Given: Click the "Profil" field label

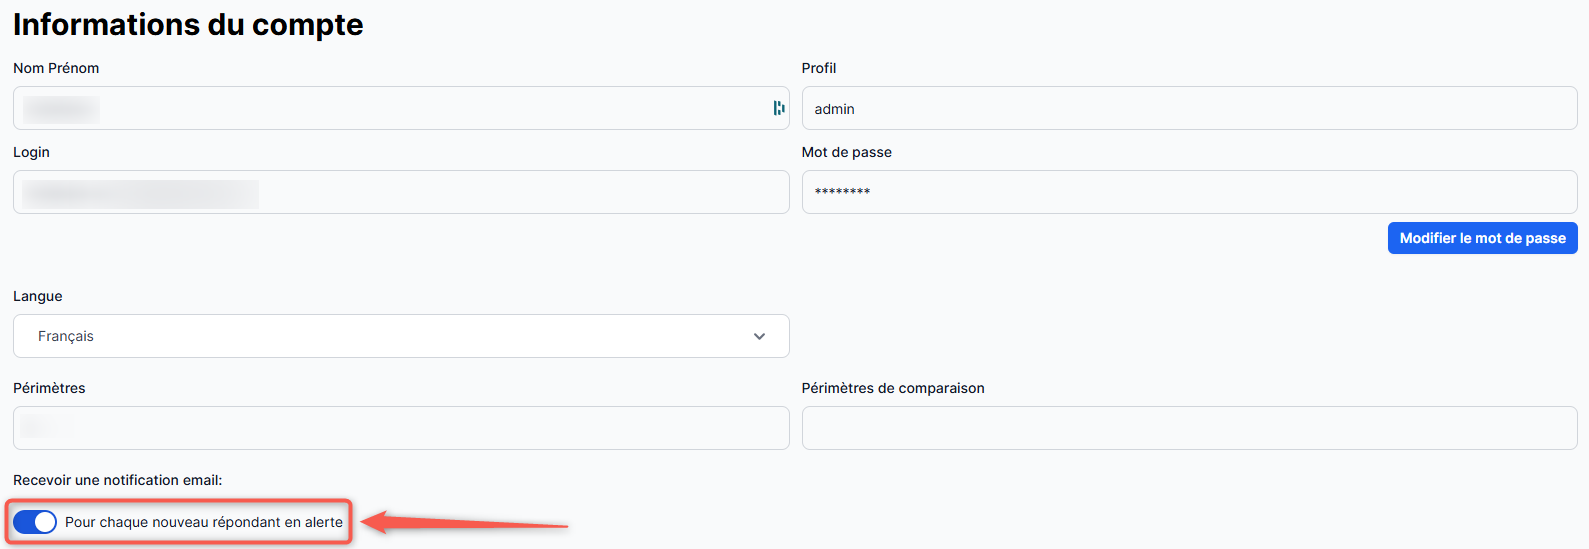Looking at the screenshot, I should tap(818, 68).
